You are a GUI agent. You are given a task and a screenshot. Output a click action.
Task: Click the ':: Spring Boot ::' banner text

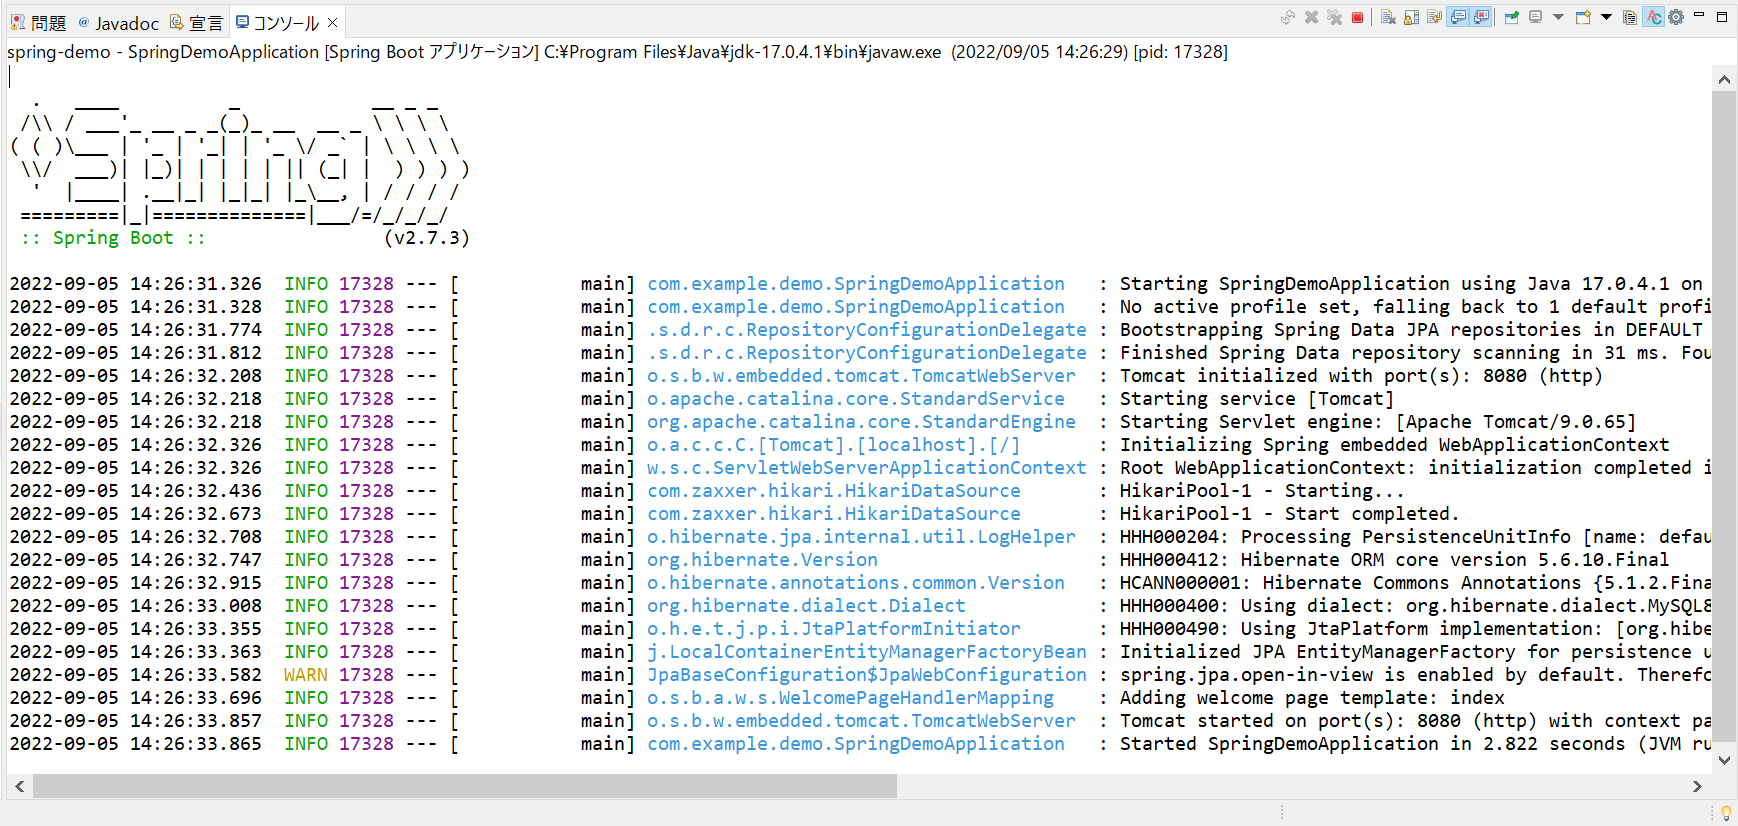[x=113, y=238]
